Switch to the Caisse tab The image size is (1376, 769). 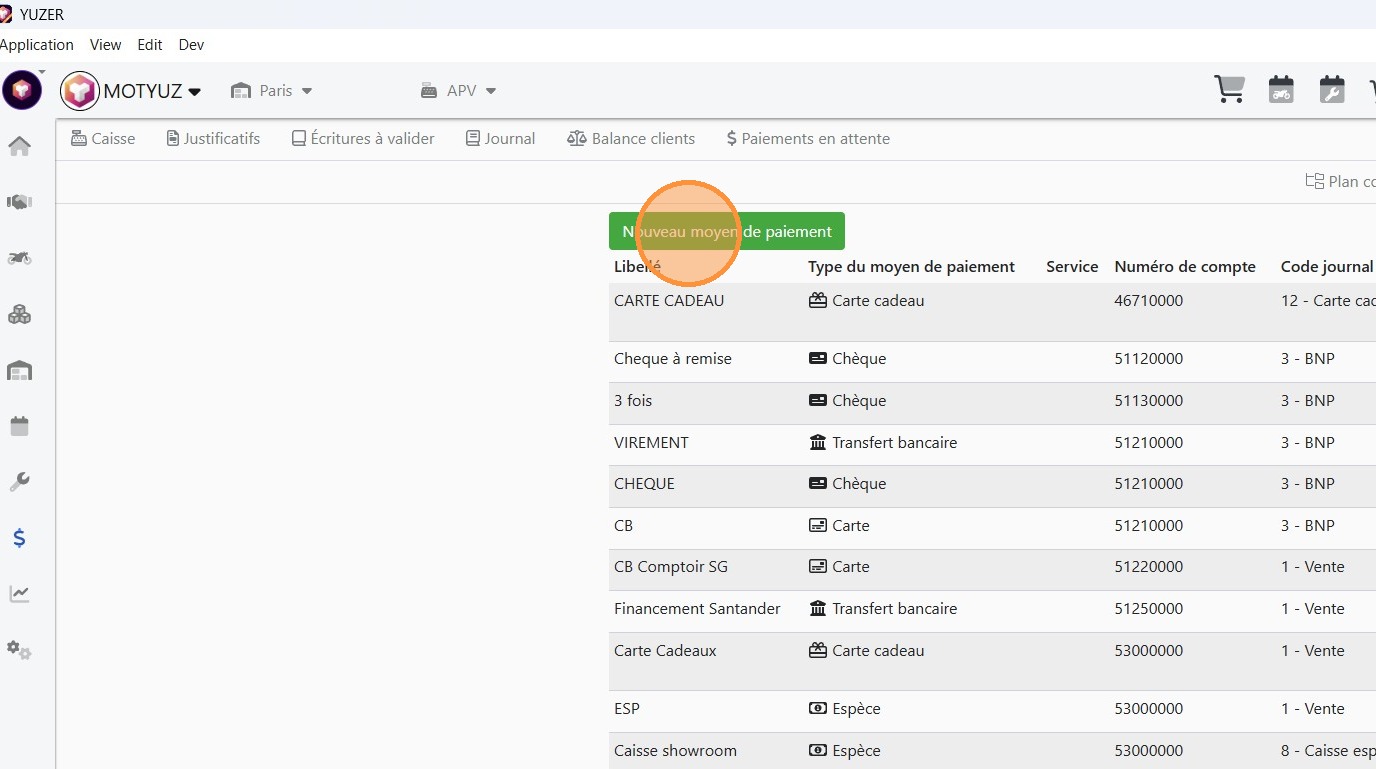coord(103,139)
